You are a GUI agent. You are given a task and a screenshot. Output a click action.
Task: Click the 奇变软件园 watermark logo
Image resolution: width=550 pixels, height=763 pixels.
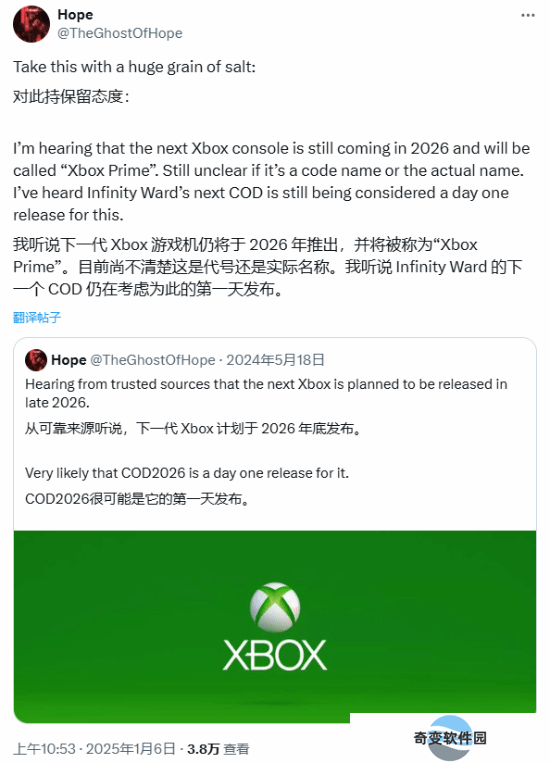click(450, 738)
